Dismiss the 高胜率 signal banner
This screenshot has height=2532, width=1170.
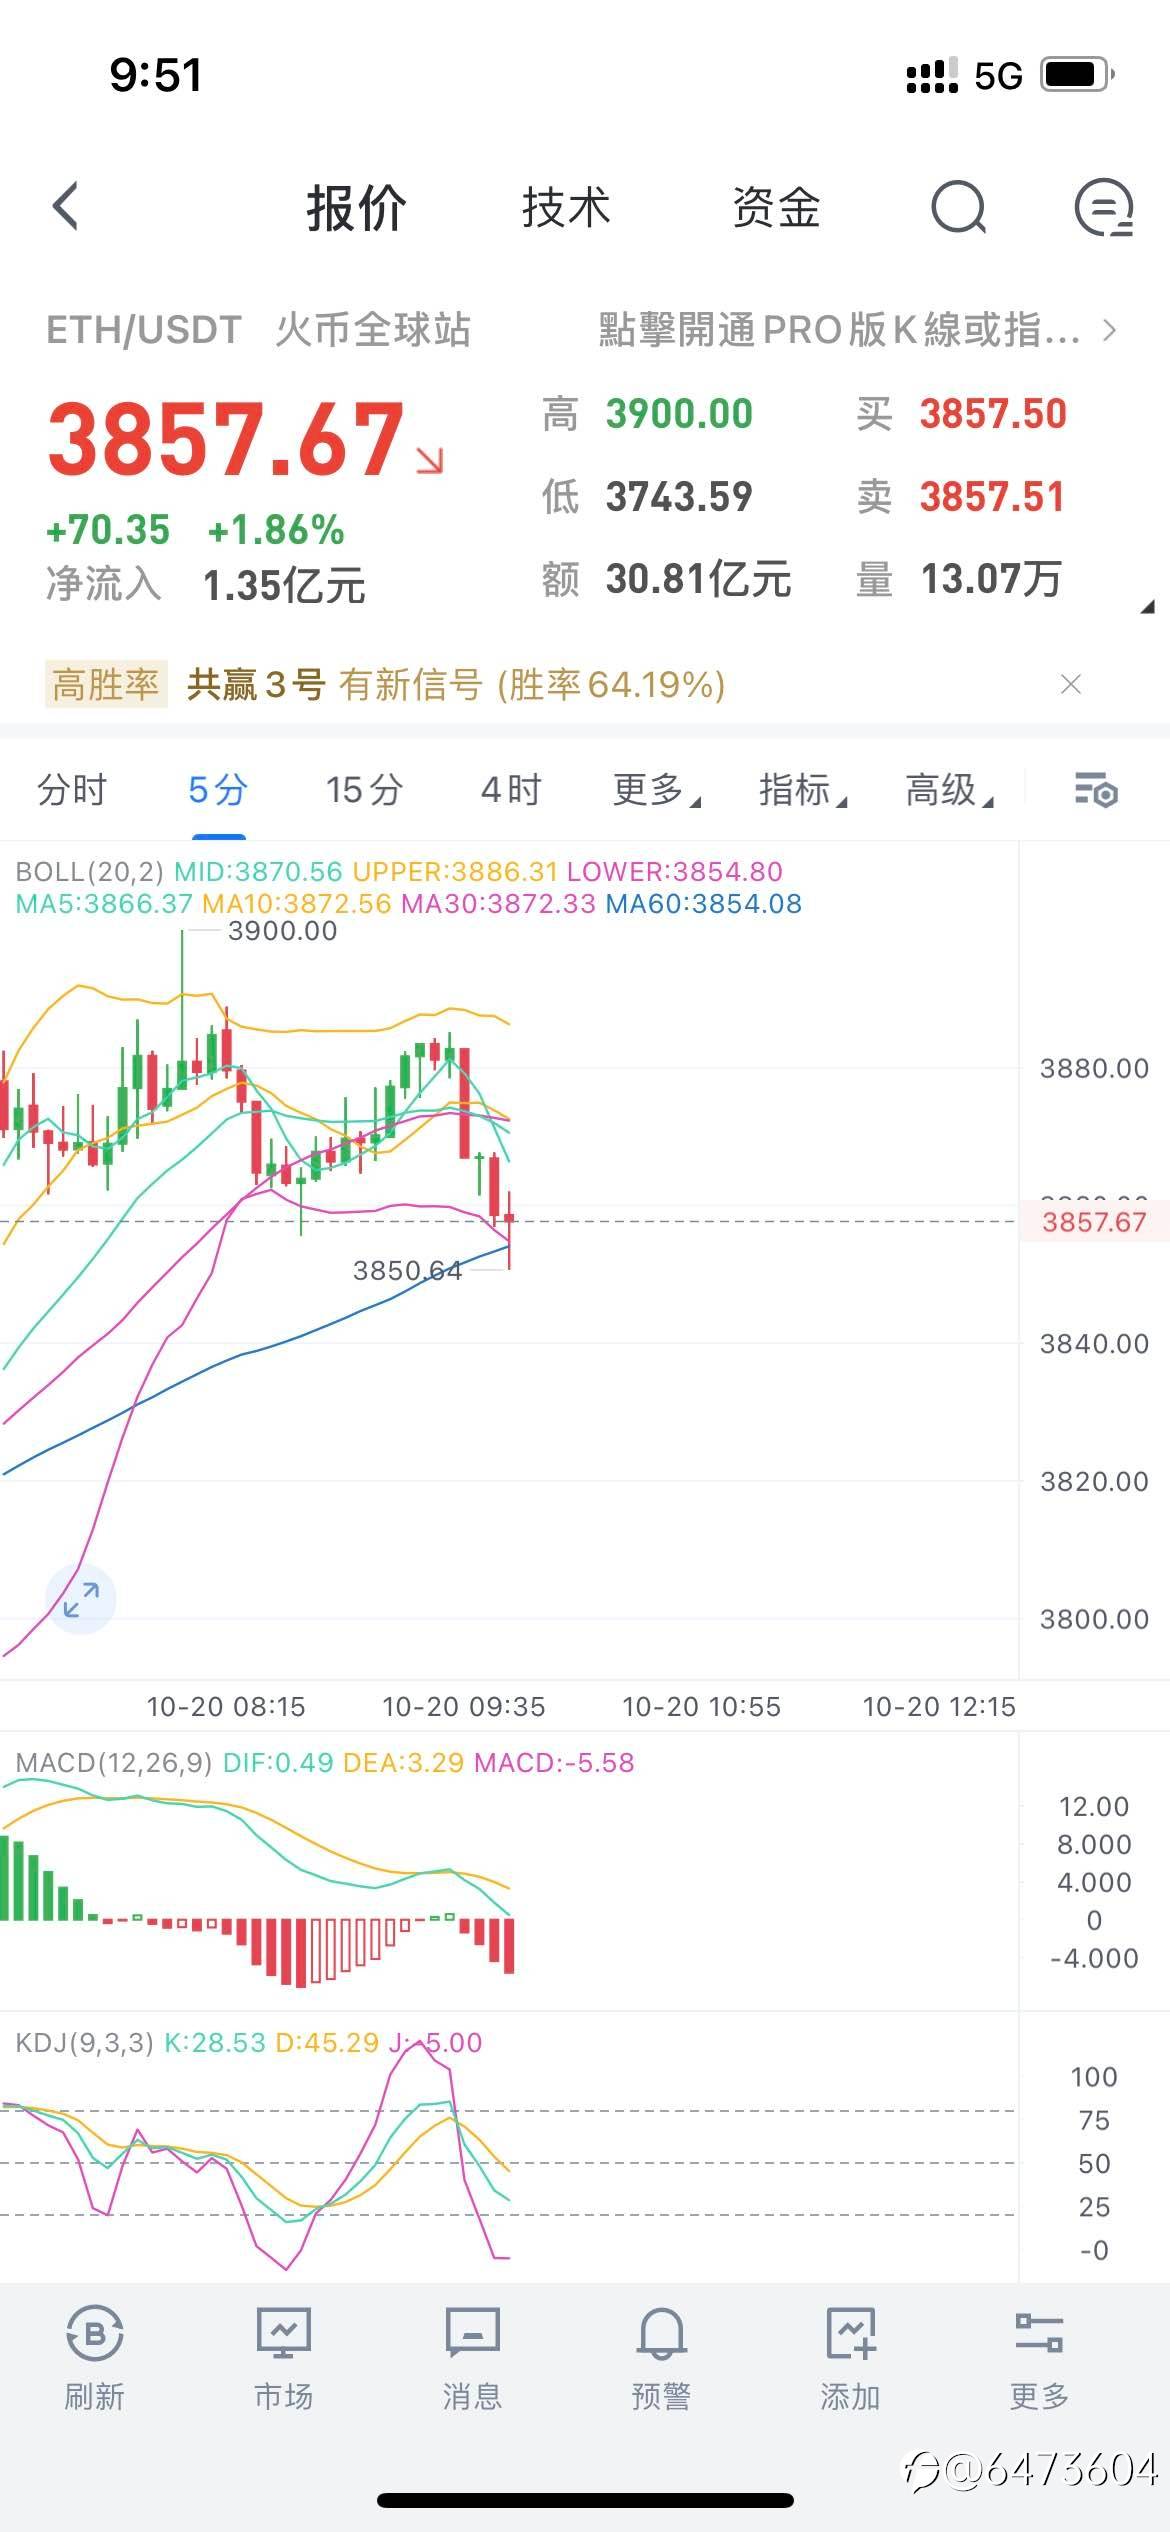coord(1071,684)
